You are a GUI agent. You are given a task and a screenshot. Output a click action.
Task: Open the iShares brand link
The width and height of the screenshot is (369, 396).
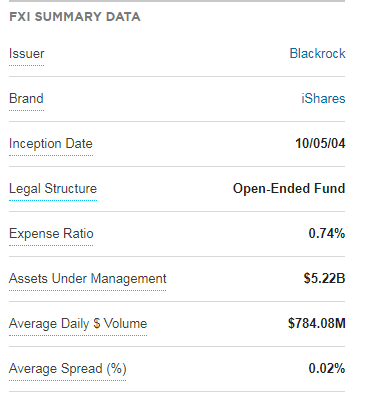pyautogui.click(x=323, y=99)
